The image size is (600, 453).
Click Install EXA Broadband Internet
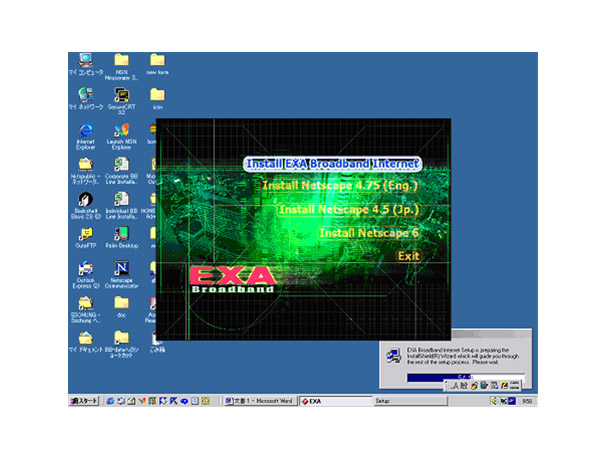333,164
